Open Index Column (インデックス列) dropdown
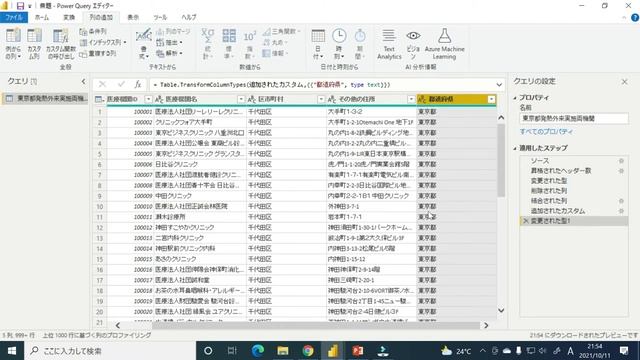The image size is (640, 360). pos(125,42)
